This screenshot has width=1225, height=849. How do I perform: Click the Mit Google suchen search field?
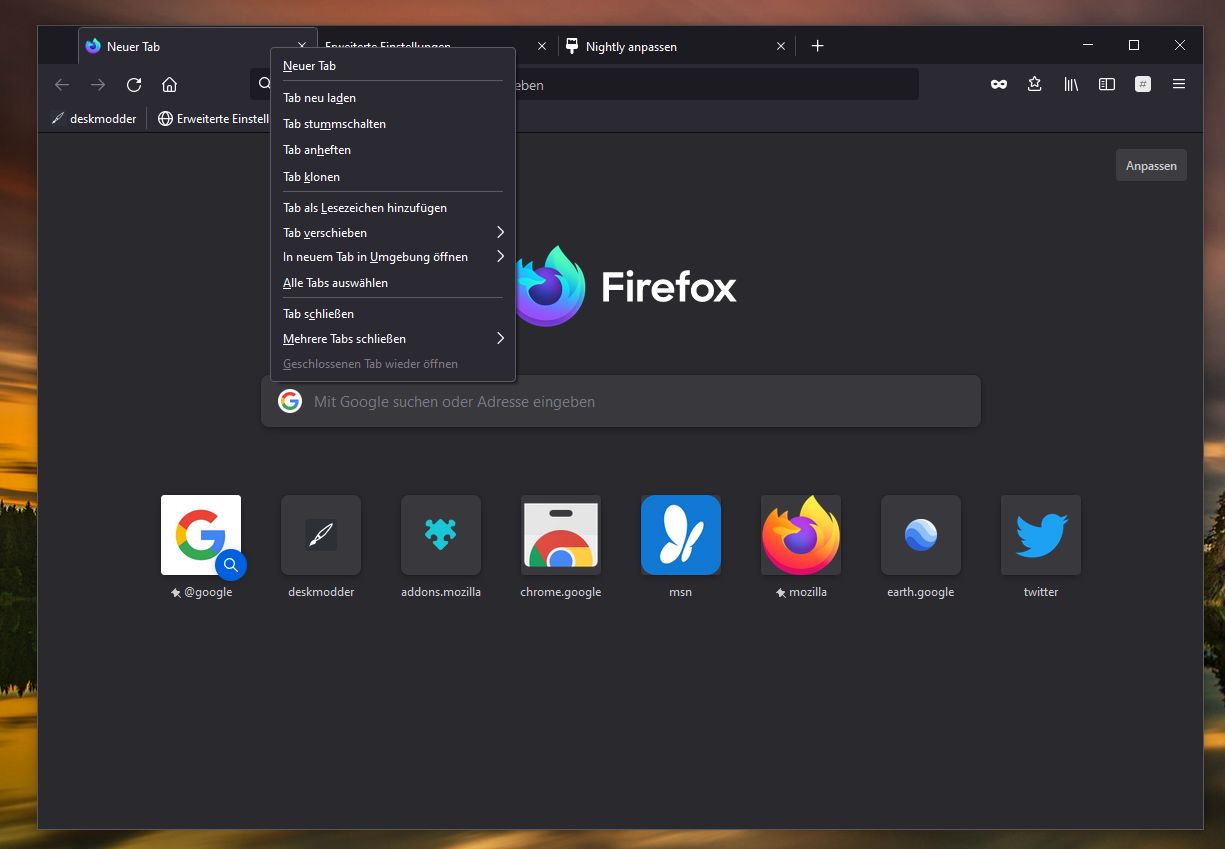pos(621,401)
